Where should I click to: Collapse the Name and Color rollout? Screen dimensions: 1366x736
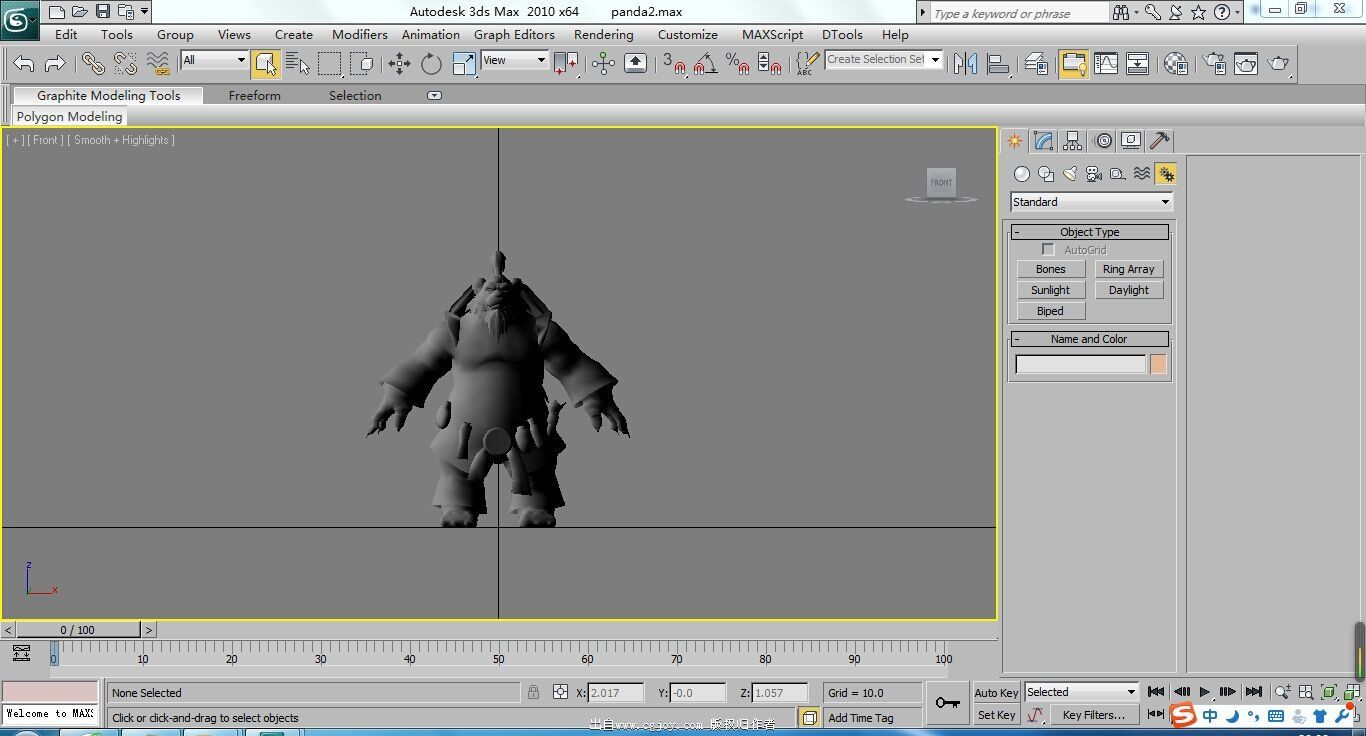click(x=1090, y=339)
